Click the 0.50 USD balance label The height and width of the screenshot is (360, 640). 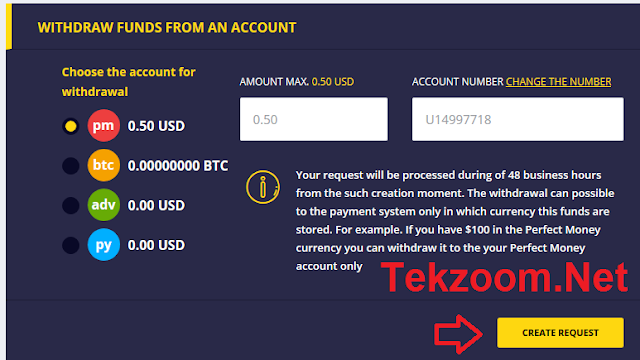(156, 126)
